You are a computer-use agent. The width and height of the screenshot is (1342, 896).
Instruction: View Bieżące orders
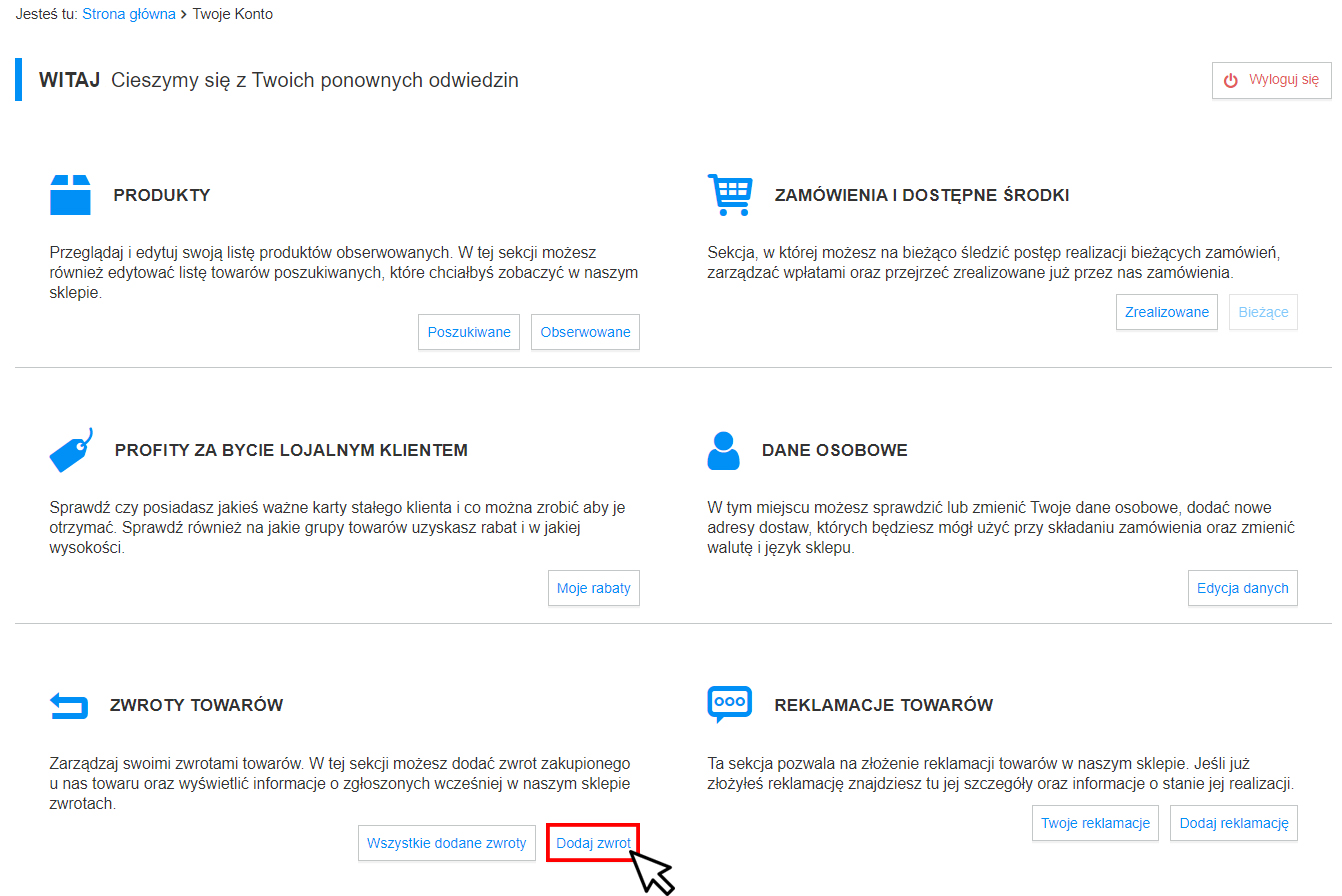click(1263, 312)
